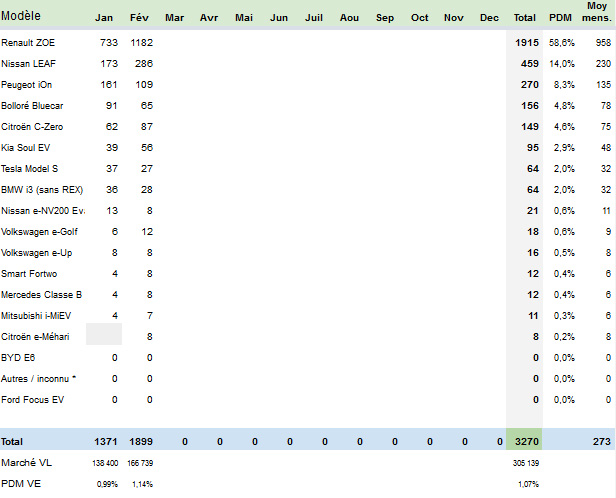Viewport: 616px width, 498px height.
Task: Click the Modèle column header
Action: tap(21, 16)
